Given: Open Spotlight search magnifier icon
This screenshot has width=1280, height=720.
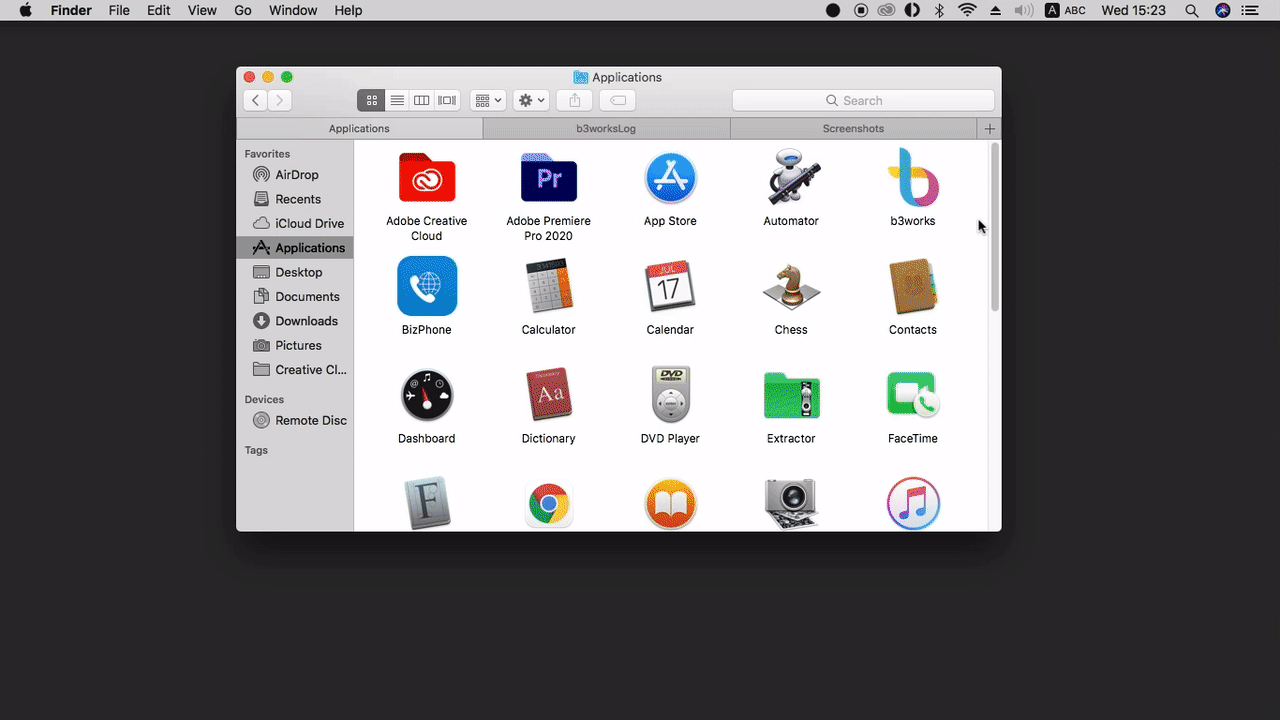Looking at the screenshot, I should 1191,10.
